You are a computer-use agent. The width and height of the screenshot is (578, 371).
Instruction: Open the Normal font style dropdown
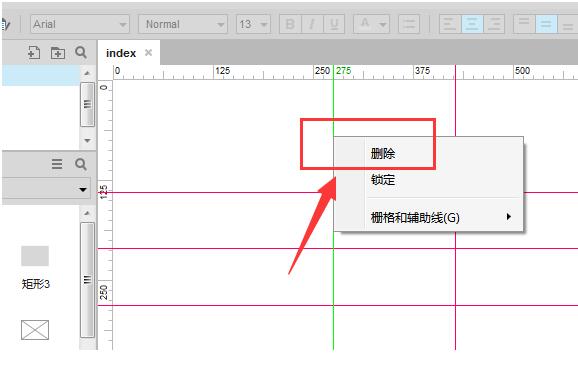point(183,24)
